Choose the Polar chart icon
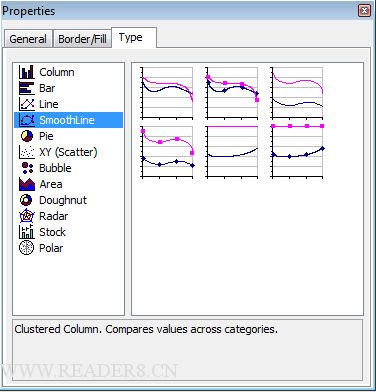Image resolution: width=376 pixels, height=392 pixels. [27, 248]
